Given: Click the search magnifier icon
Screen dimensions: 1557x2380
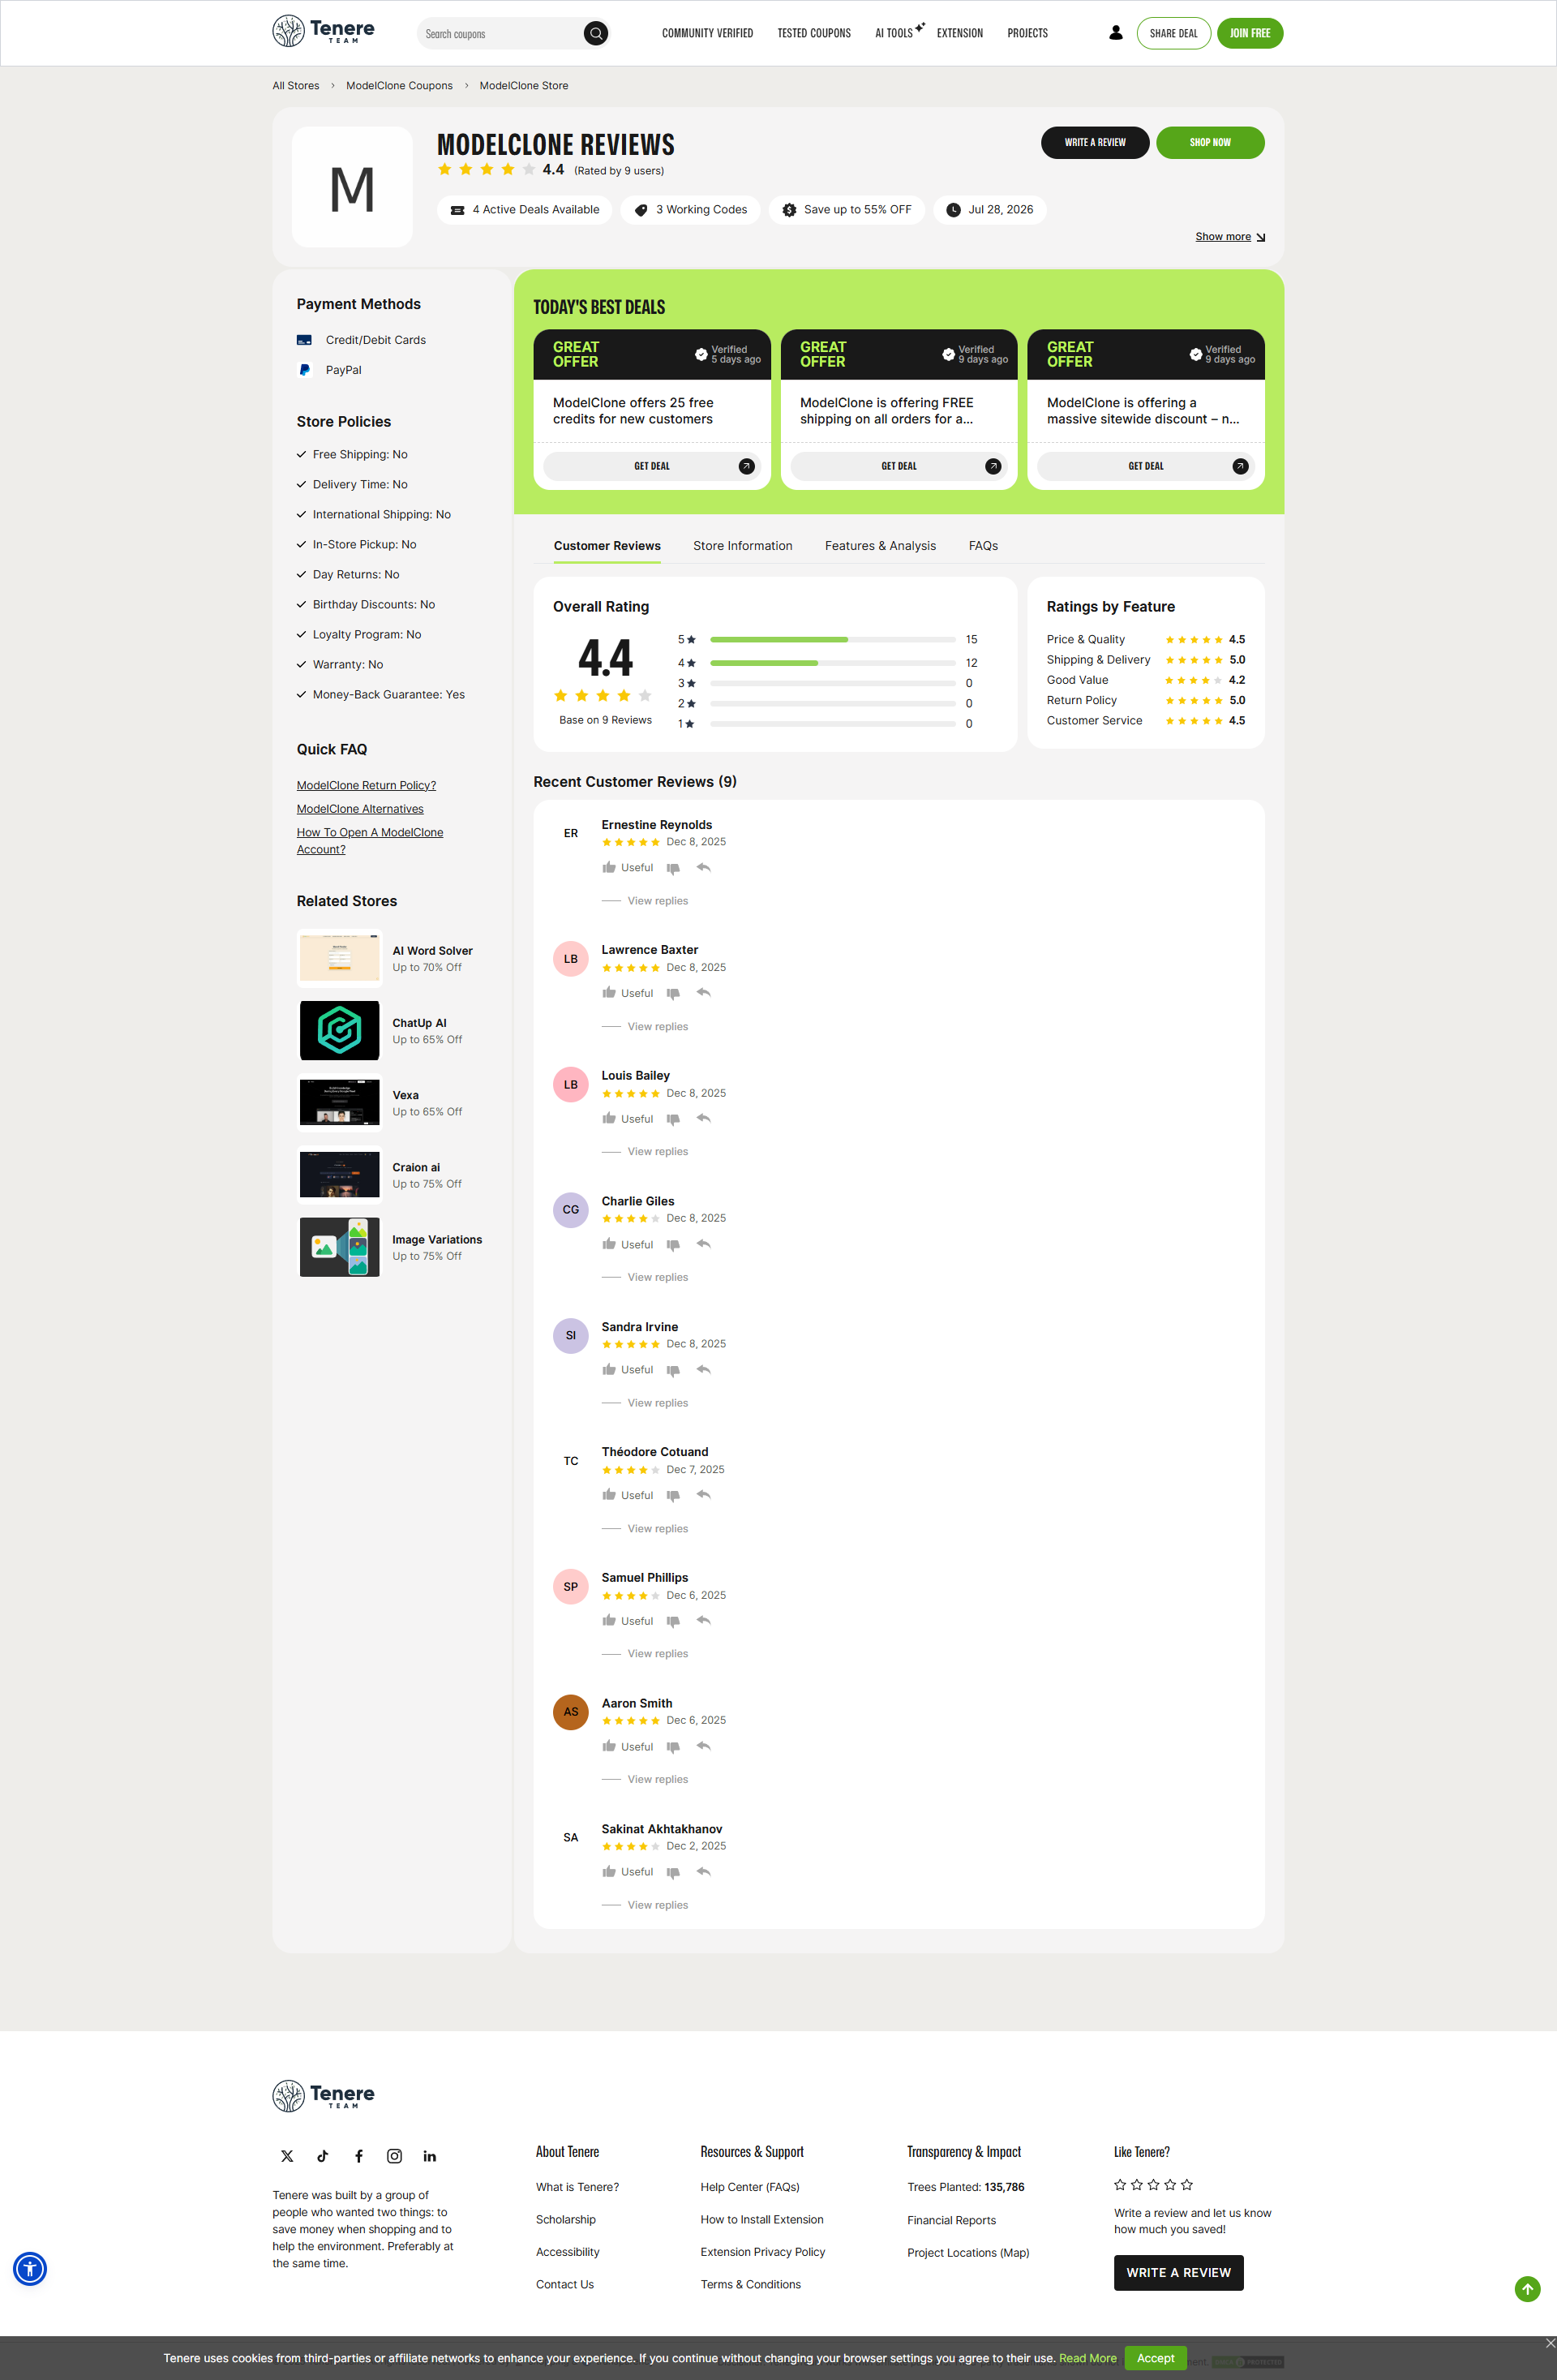Looking at the screenshot, I should tap(596, 34).
